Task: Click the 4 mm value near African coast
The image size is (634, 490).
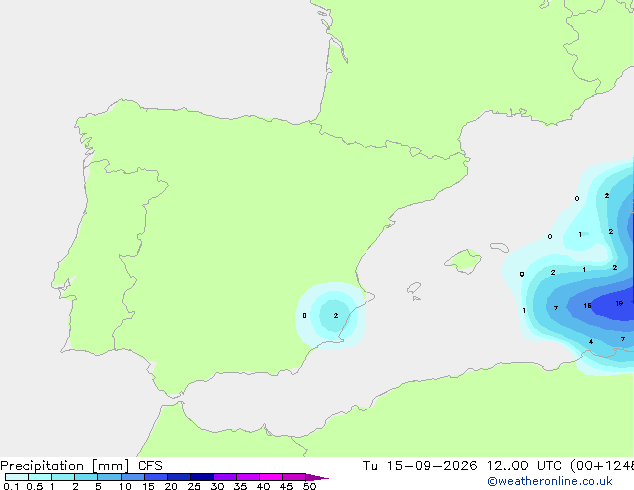Action: (x=591, y=342)
